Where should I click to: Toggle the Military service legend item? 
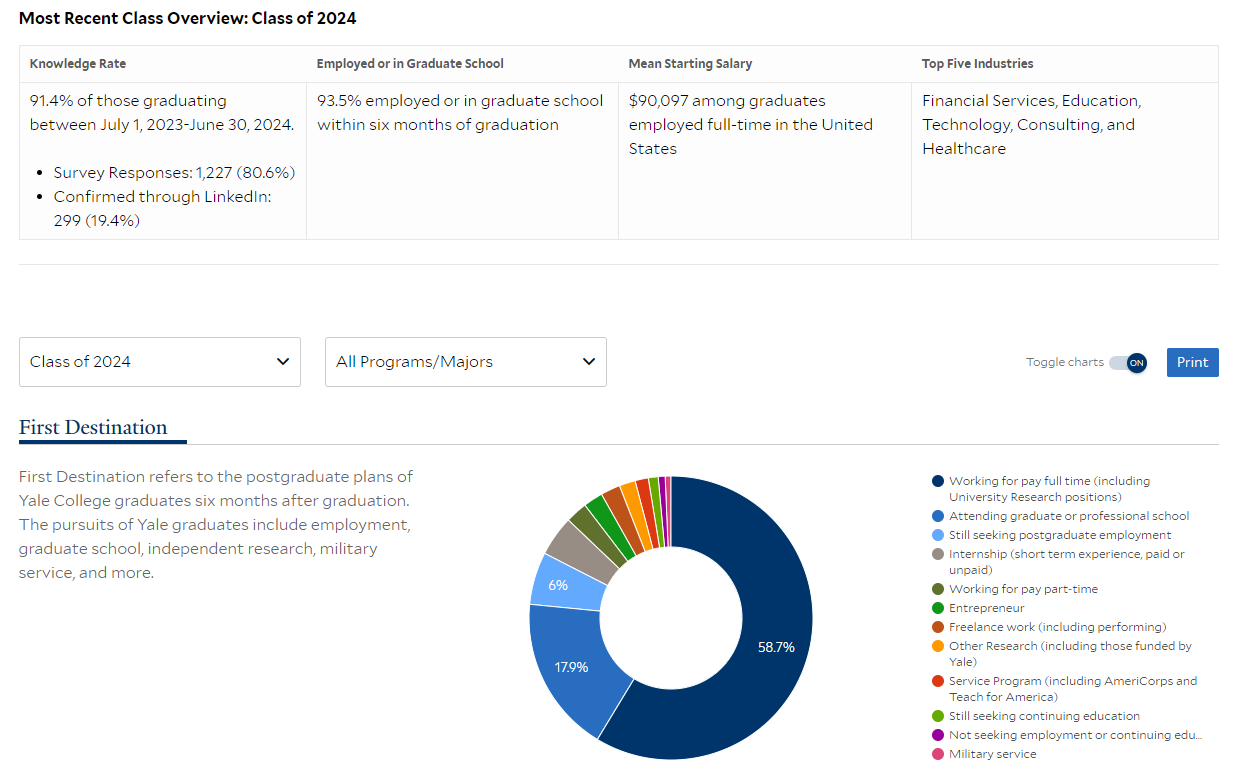[992, 754]
